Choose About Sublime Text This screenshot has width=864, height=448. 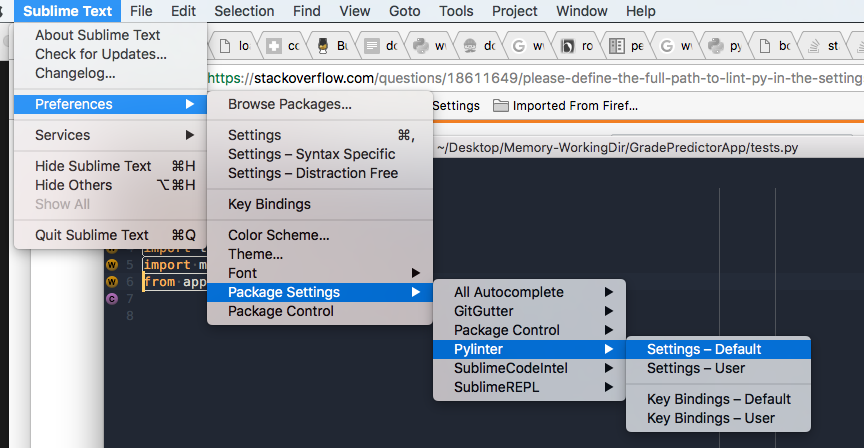click(110, 35)
